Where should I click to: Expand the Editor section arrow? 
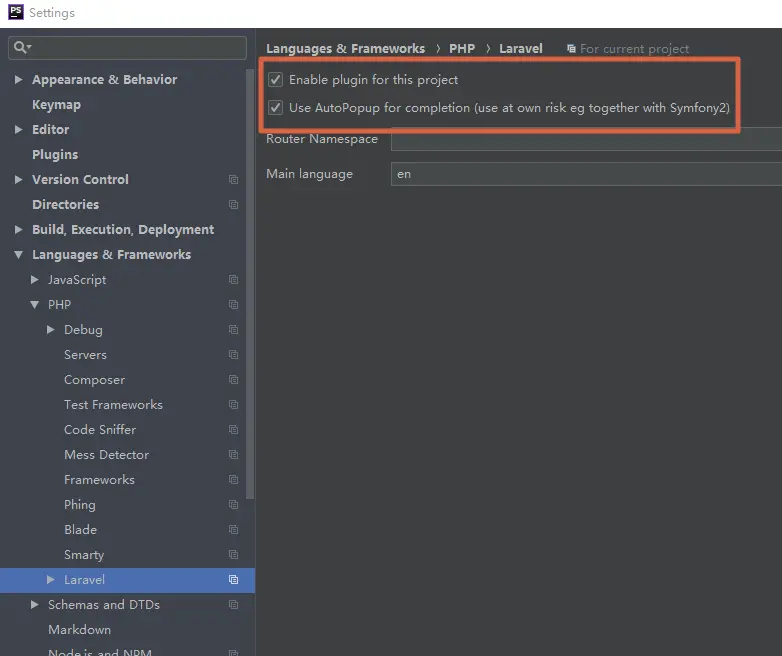[18, 130]
